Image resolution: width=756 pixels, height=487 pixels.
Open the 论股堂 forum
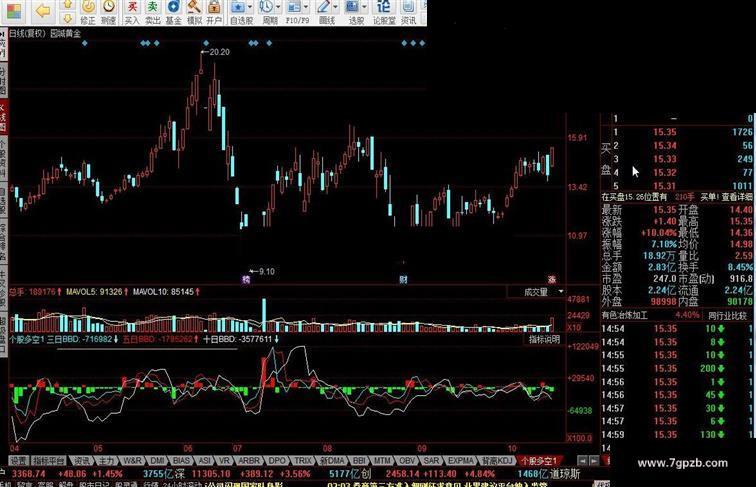384,13
